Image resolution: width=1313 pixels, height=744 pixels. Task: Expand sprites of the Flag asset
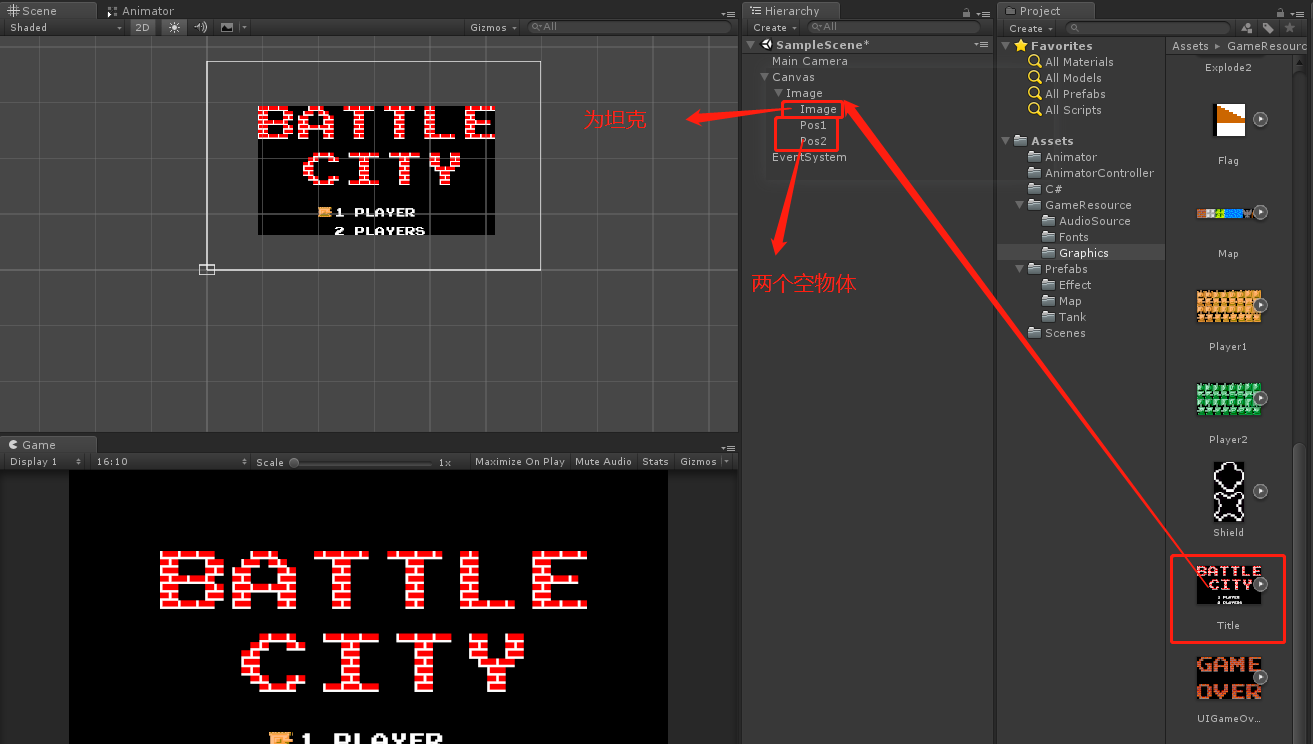point(1260,119)
